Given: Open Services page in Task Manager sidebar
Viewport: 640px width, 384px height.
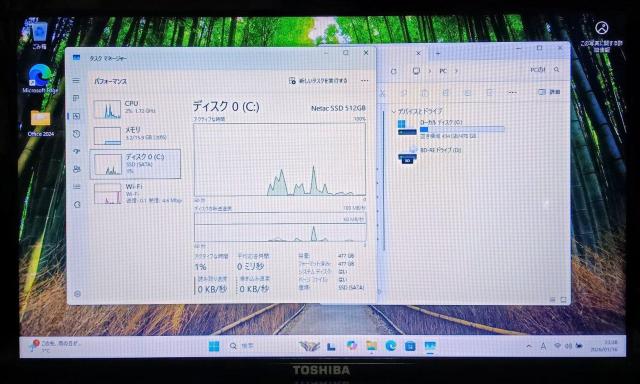Looking at the screenshot, I should pos(77,204).
